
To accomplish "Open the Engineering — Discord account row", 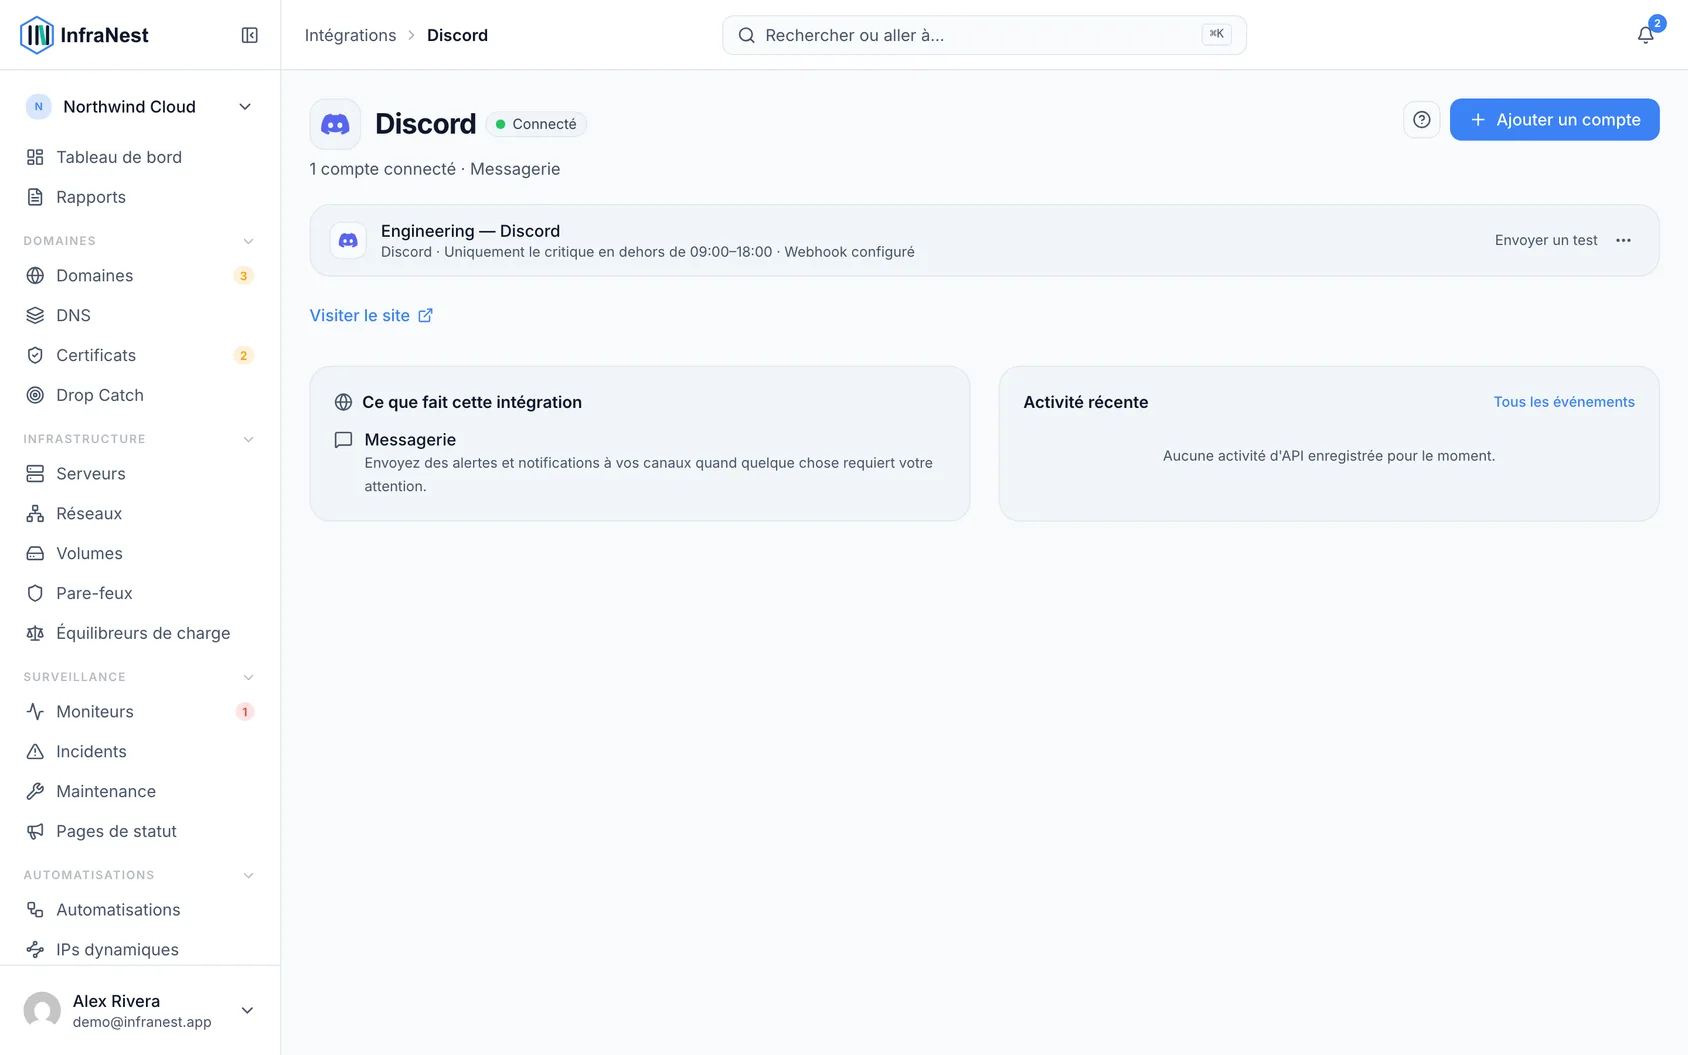I will pyautogui.click(x=984, y=241).
